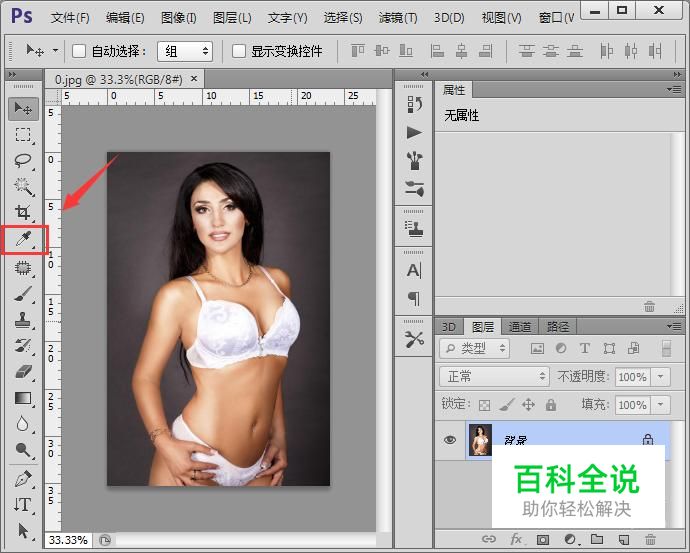
Task: Hide the 背景 layer eye icon
Action: [450, 439]
